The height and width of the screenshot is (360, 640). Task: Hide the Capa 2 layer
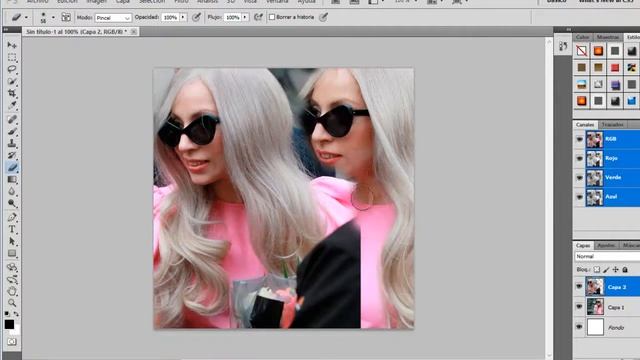pos(579,287)
